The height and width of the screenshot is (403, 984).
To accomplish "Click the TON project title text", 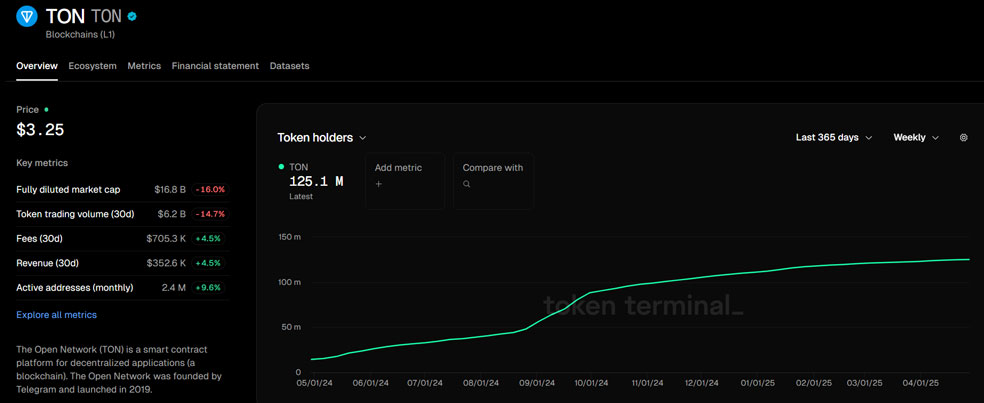I will (x=65, y=16).
